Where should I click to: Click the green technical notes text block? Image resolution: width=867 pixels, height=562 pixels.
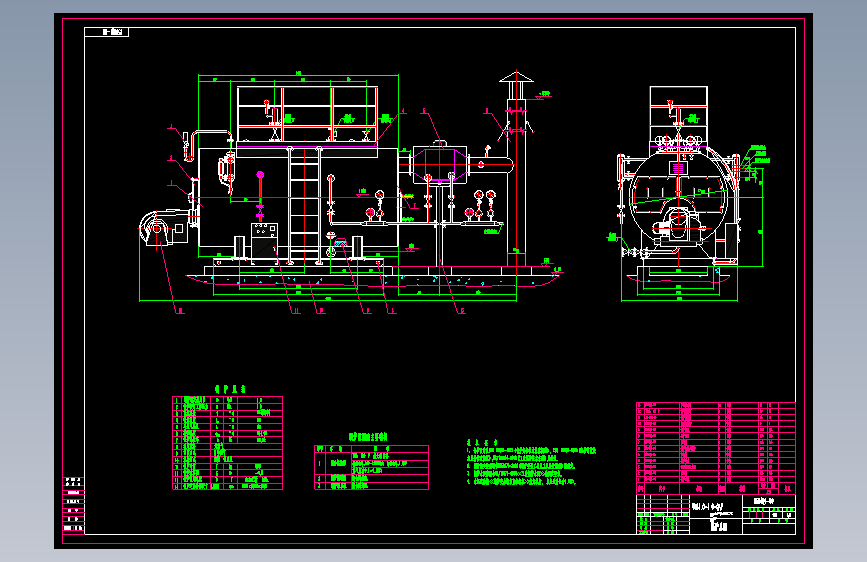pyautogui.click(x=531, y=462)
